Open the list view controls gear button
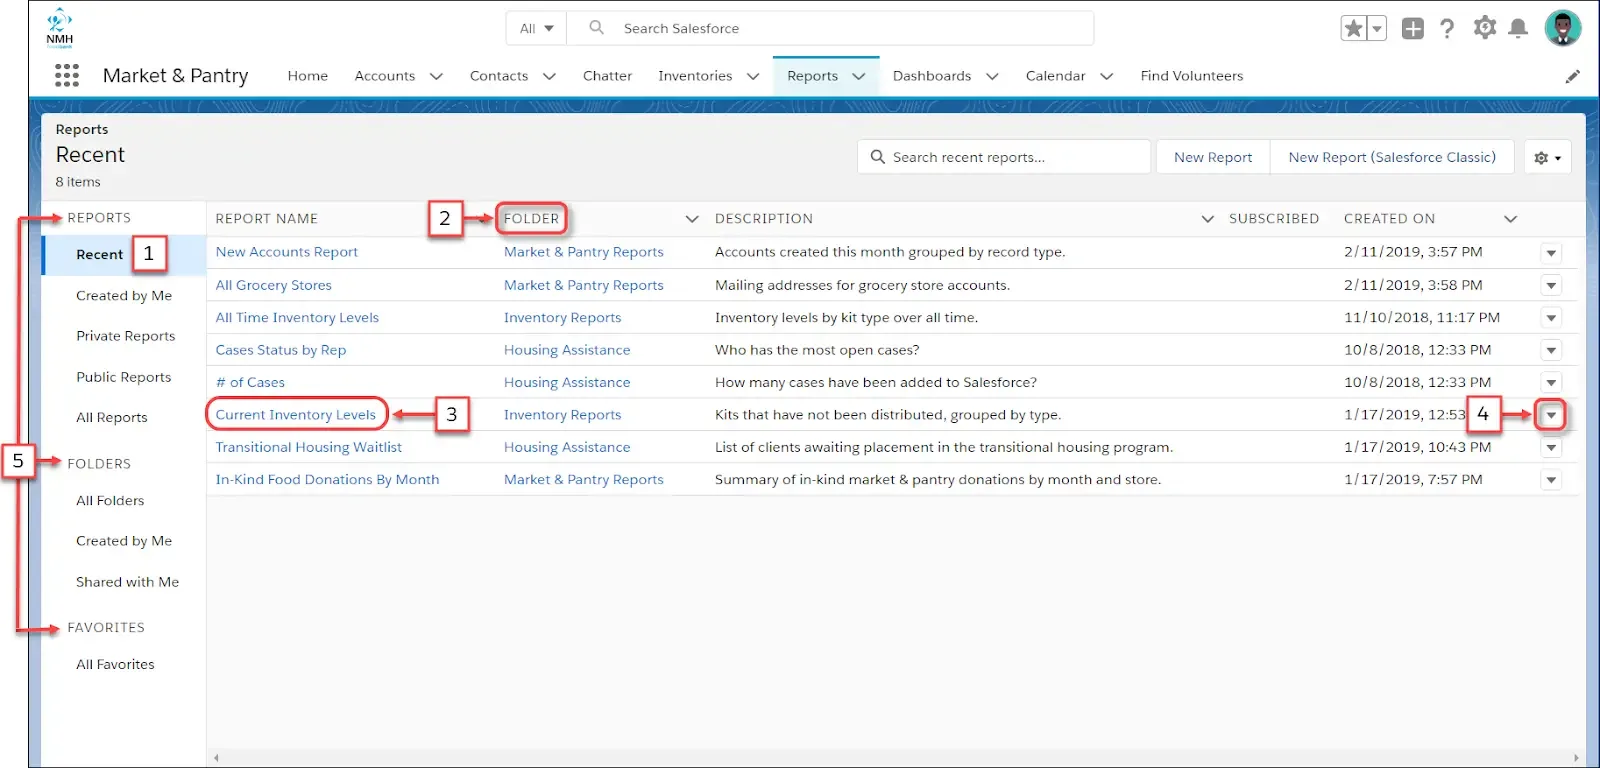The height and width of the screenshot is (768, 1600). 1548,157
